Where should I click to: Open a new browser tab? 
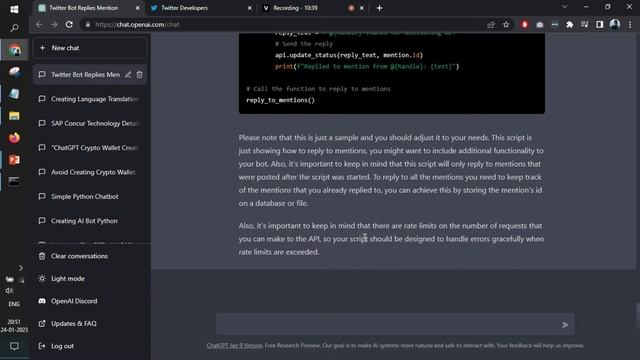380,8
